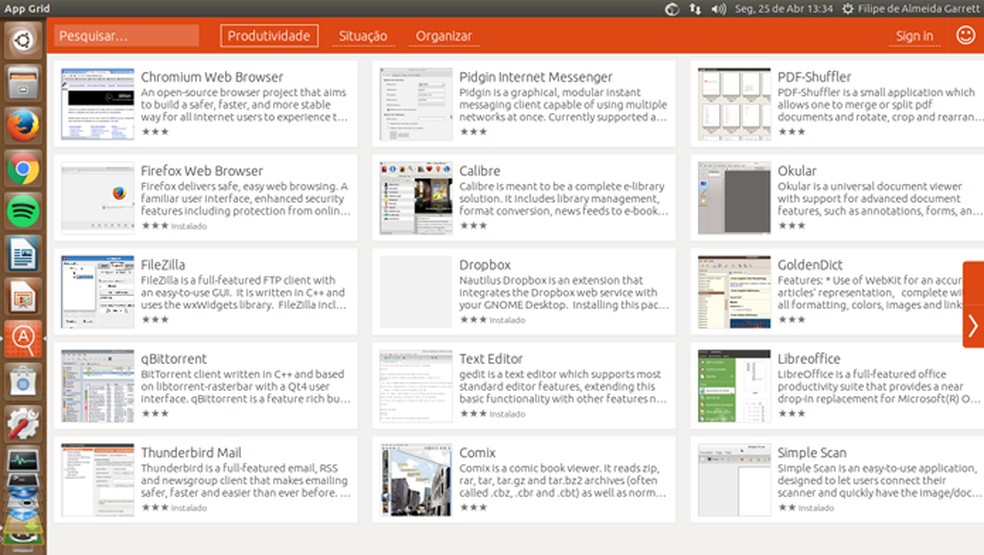Open the Simple Scan screenshot thumbnail
Image resolution: width=984 pixels, height=555 pixels.
point(734,480)
